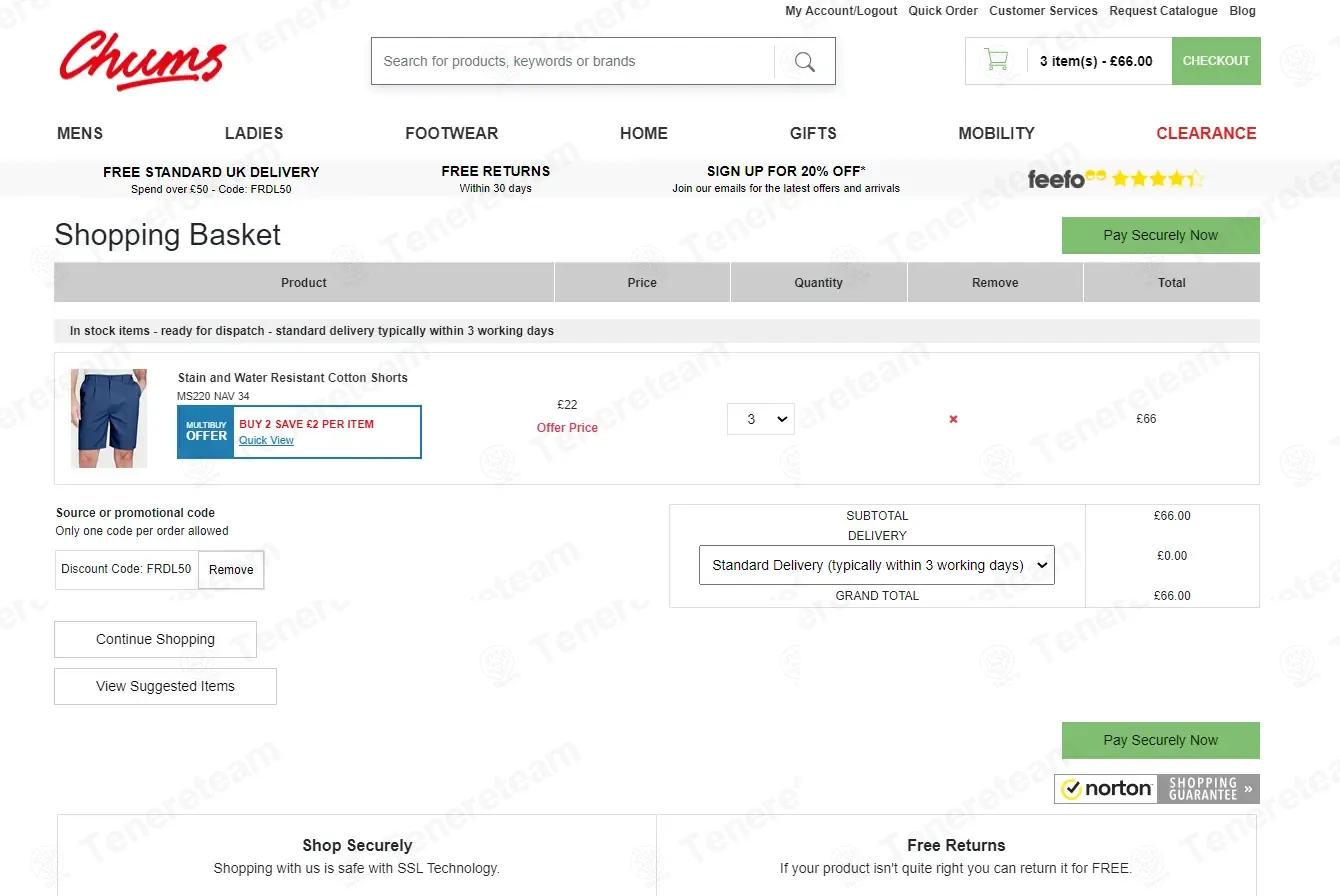
Task: Open the FOOTWEAR menu
Action: point(452,133)
